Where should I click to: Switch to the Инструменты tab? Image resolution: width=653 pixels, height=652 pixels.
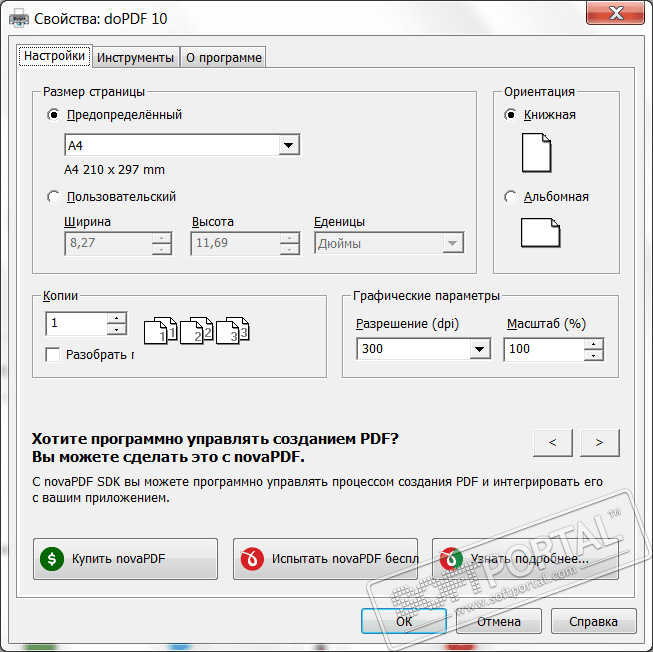click(x=135, y=57)
